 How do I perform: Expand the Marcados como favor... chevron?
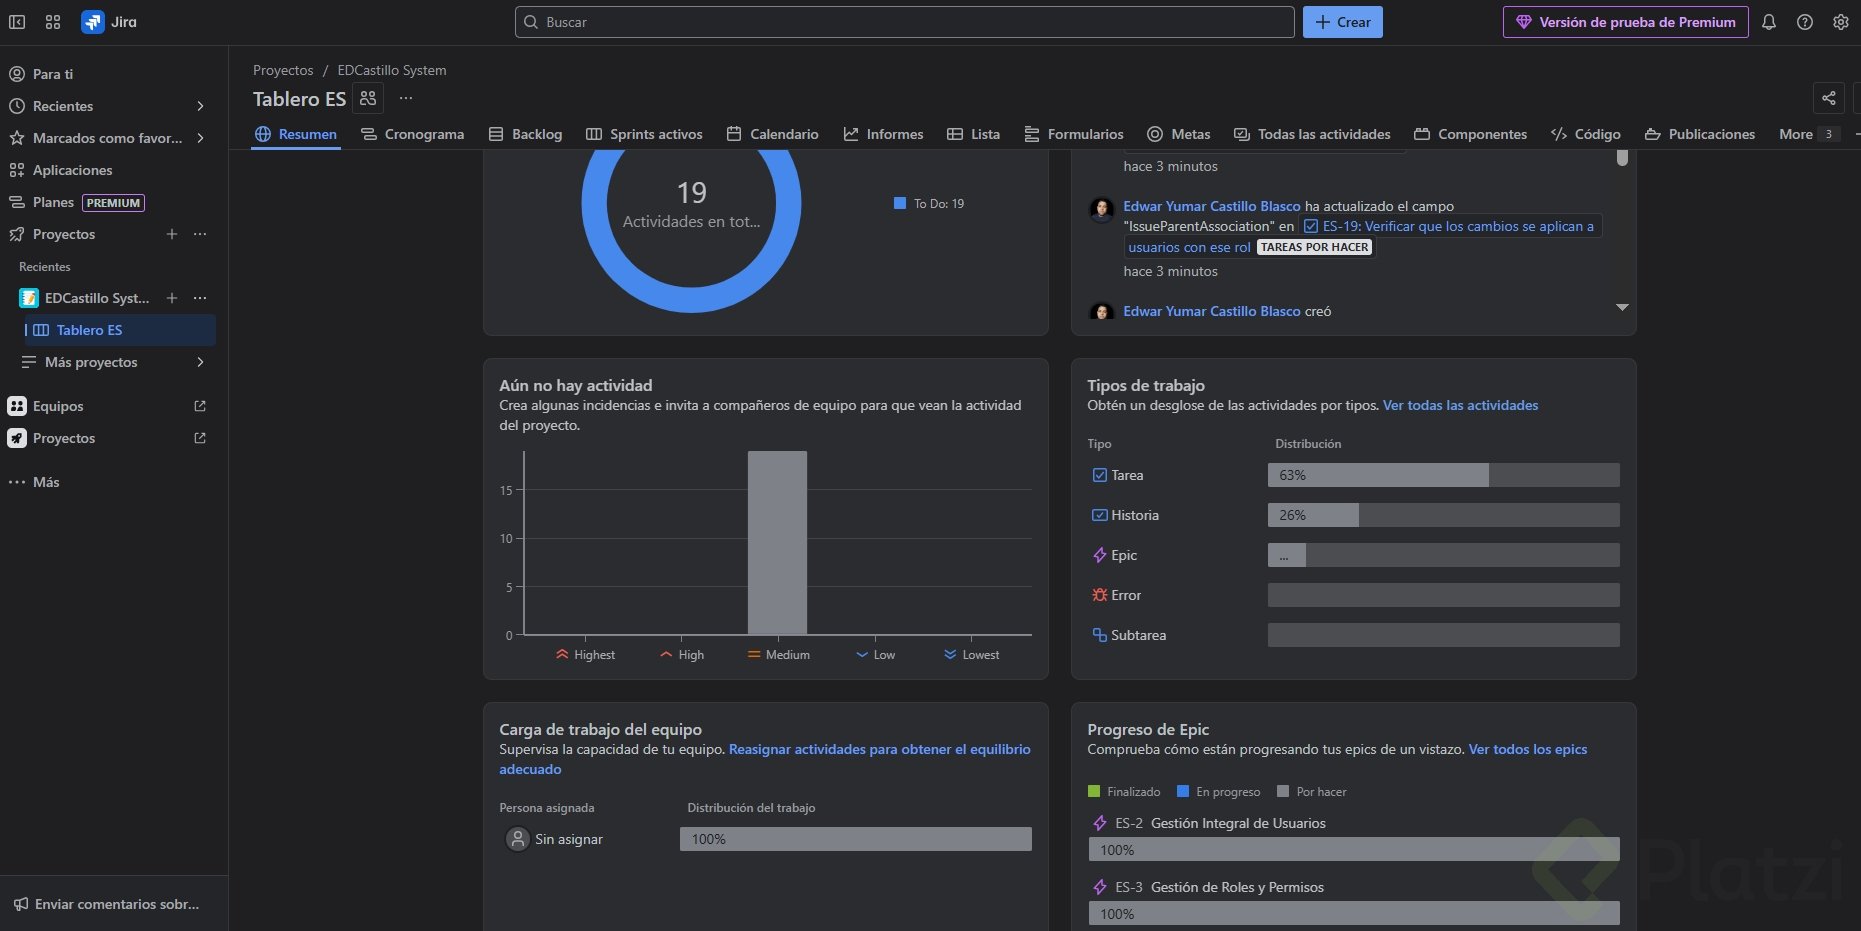pos(200,138)
